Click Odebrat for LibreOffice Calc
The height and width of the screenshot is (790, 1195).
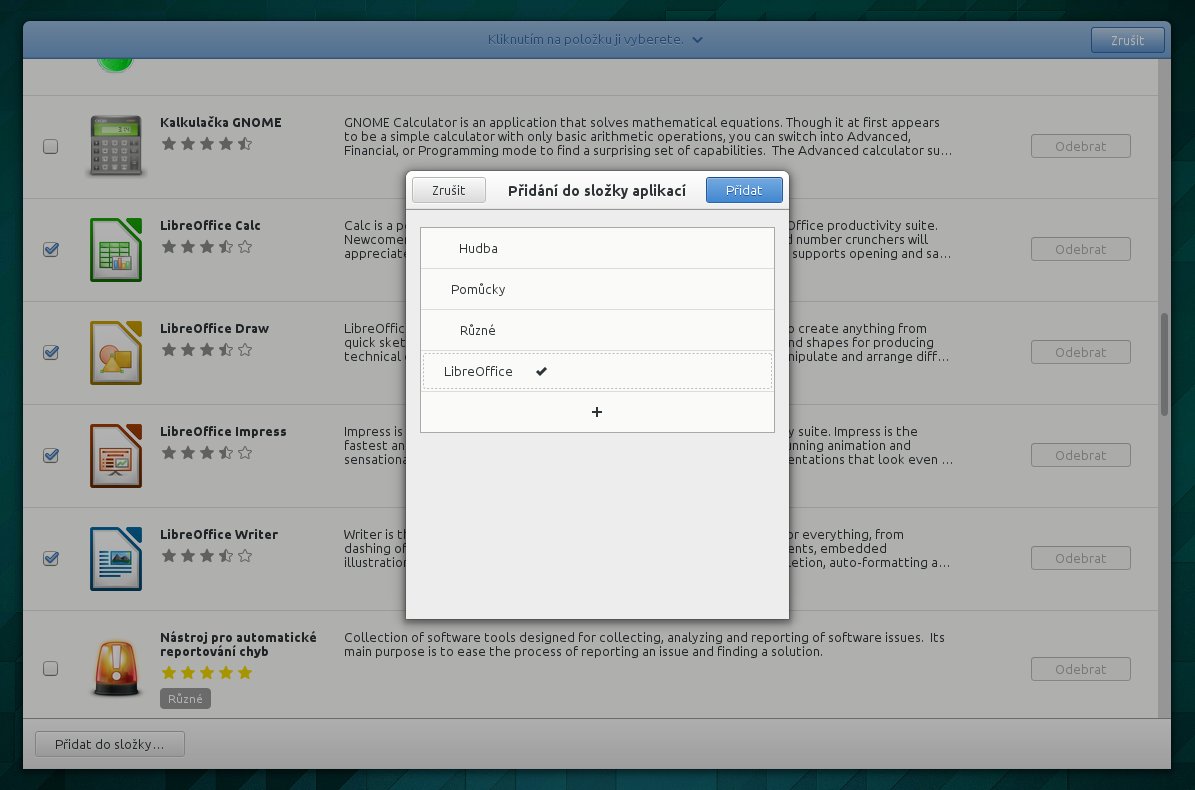[x=1081, y=249]
